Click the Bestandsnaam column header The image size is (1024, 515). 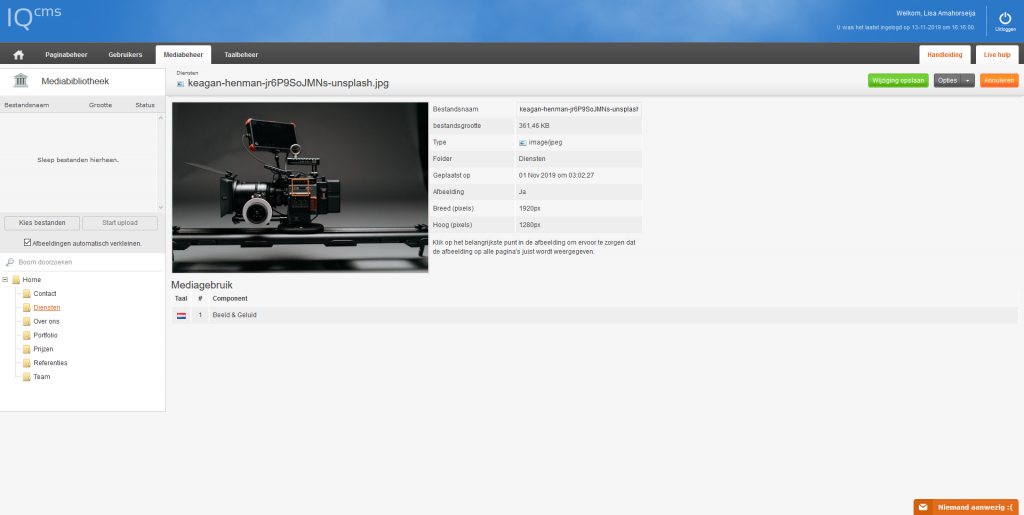pos(27,105)
